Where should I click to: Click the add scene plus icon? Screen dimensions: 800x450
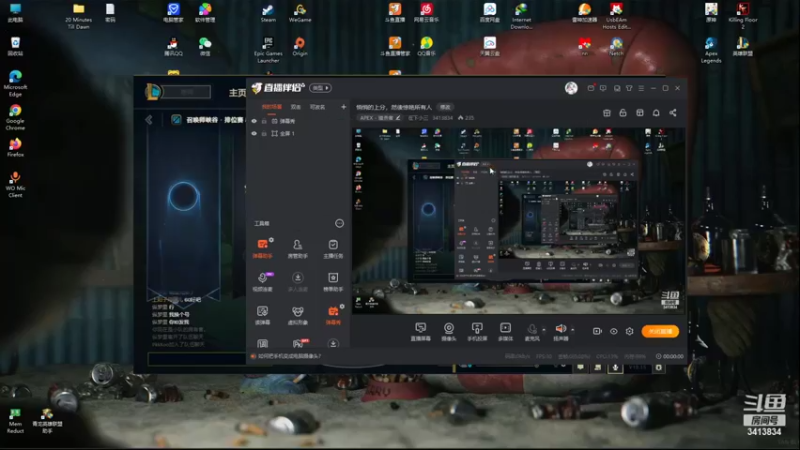(x=343, y=107)
